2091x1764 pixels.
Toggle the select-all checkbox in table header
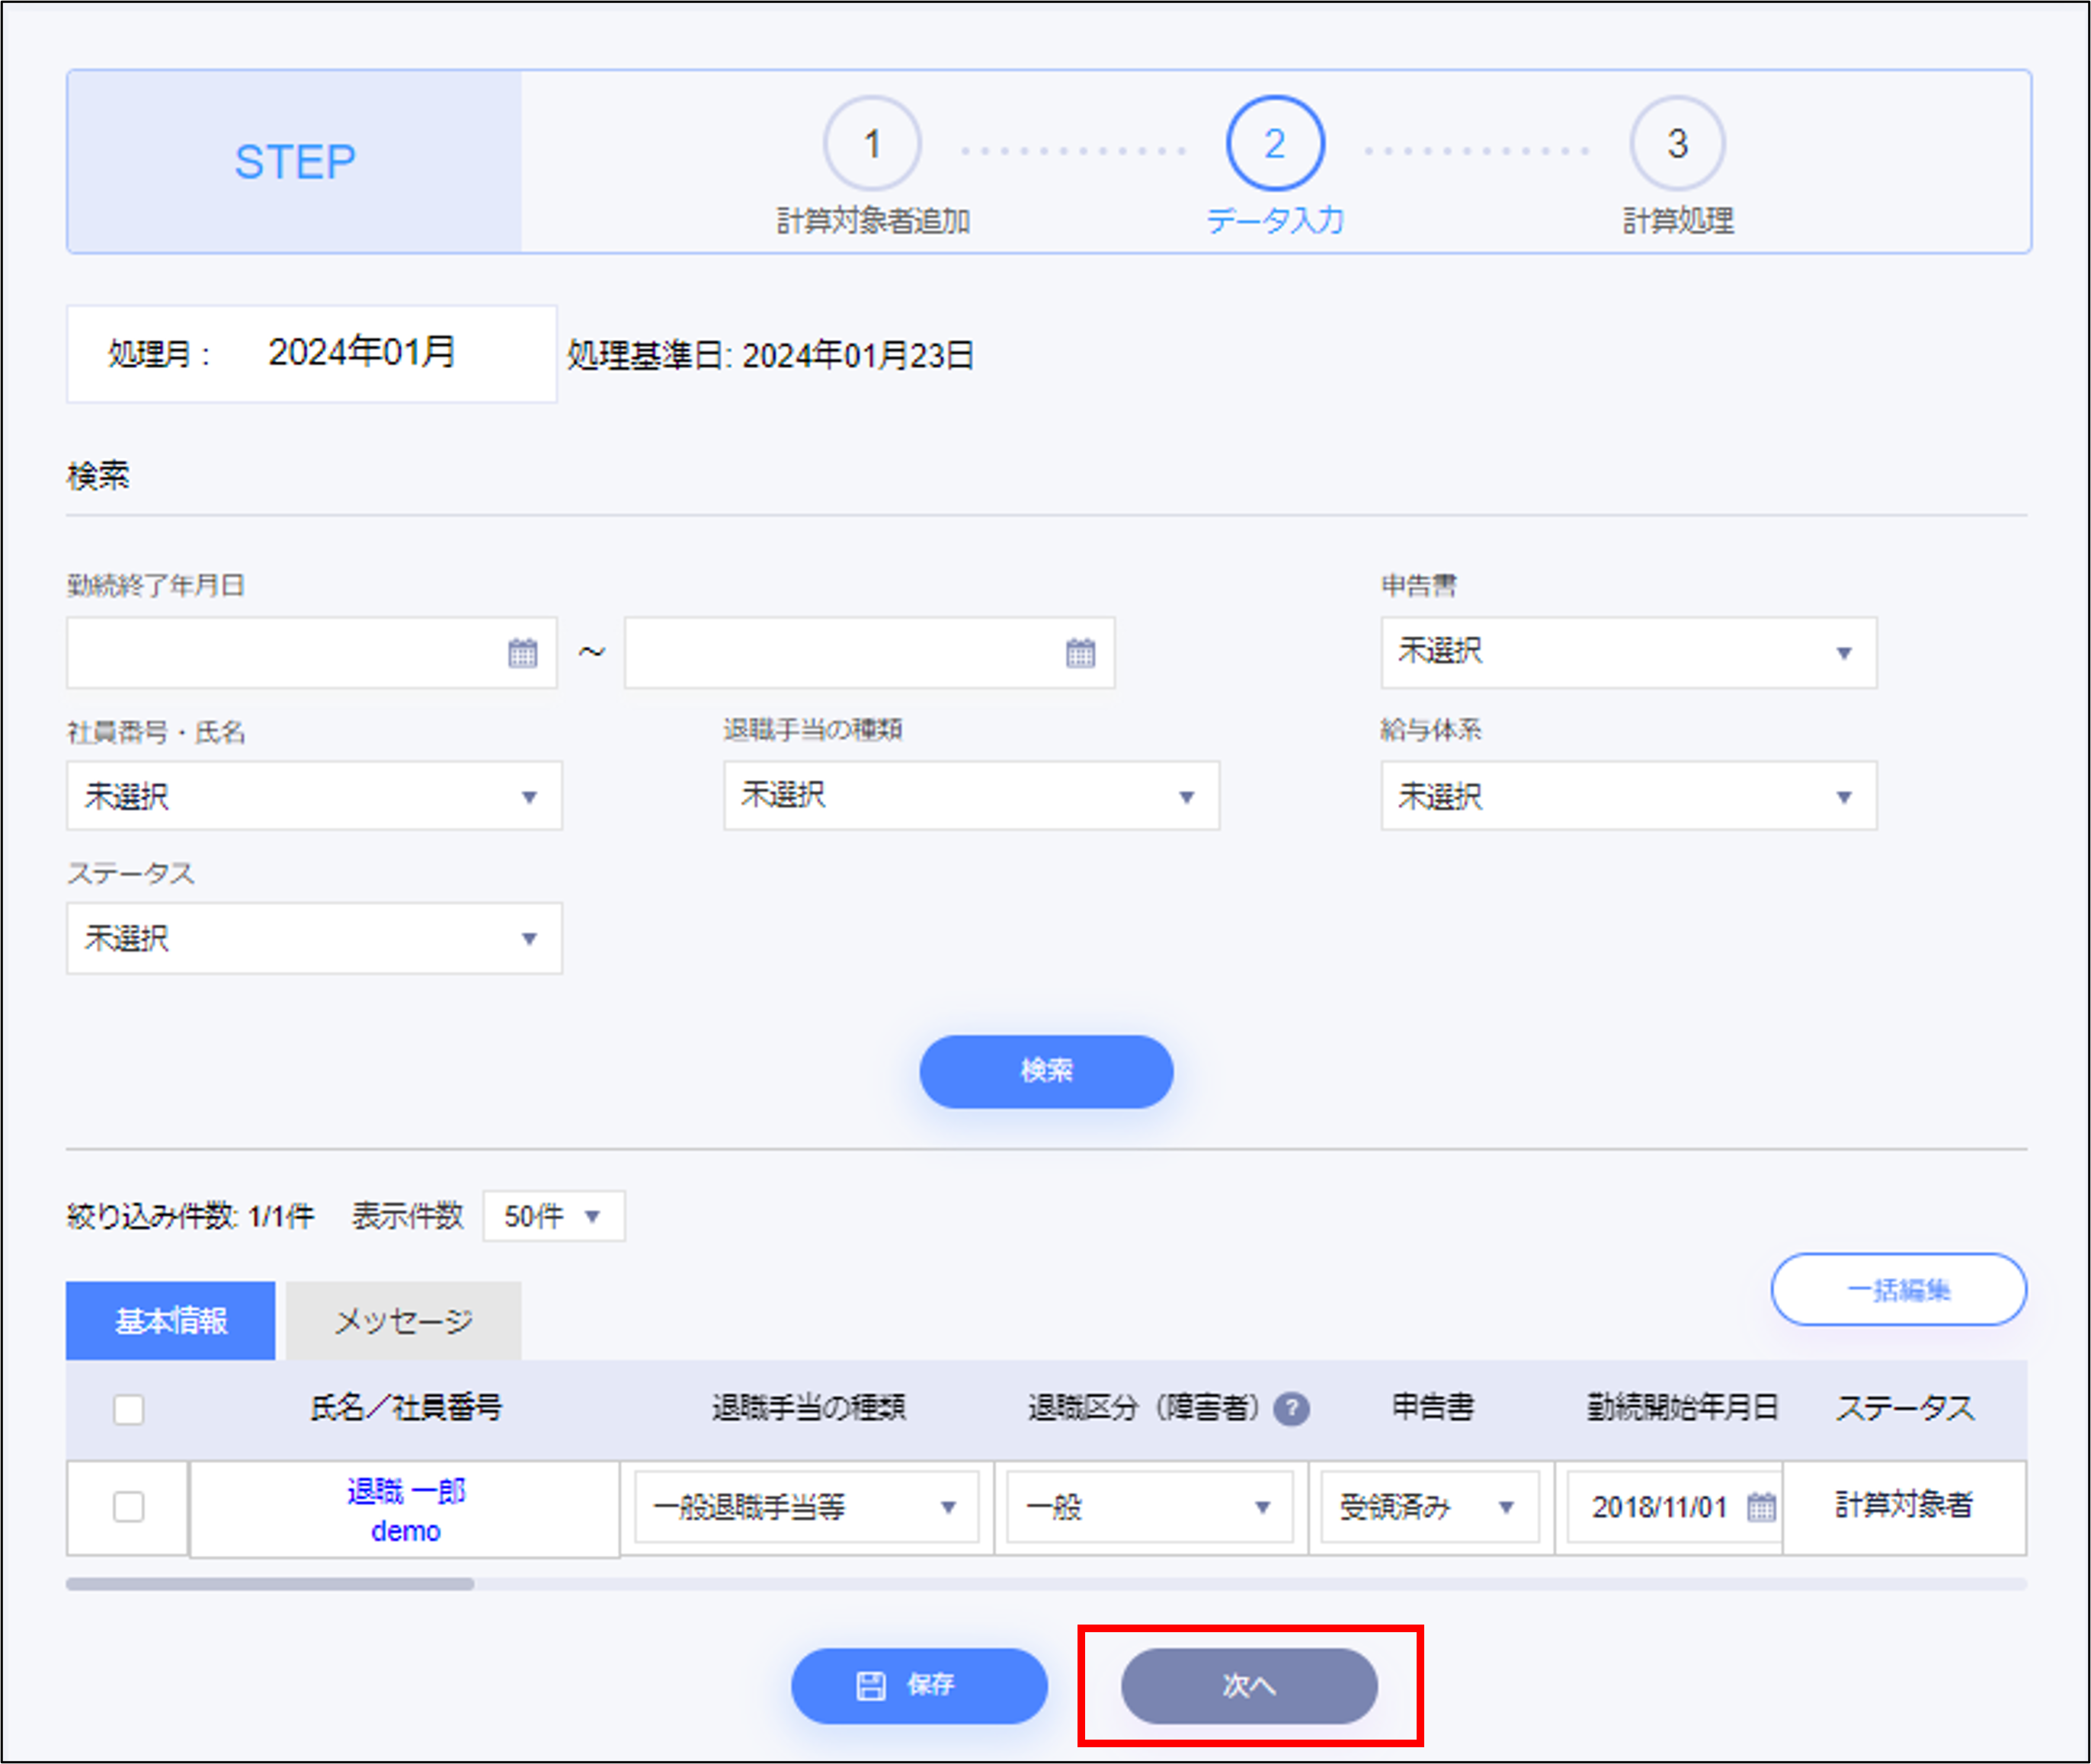pos(129,1409)
